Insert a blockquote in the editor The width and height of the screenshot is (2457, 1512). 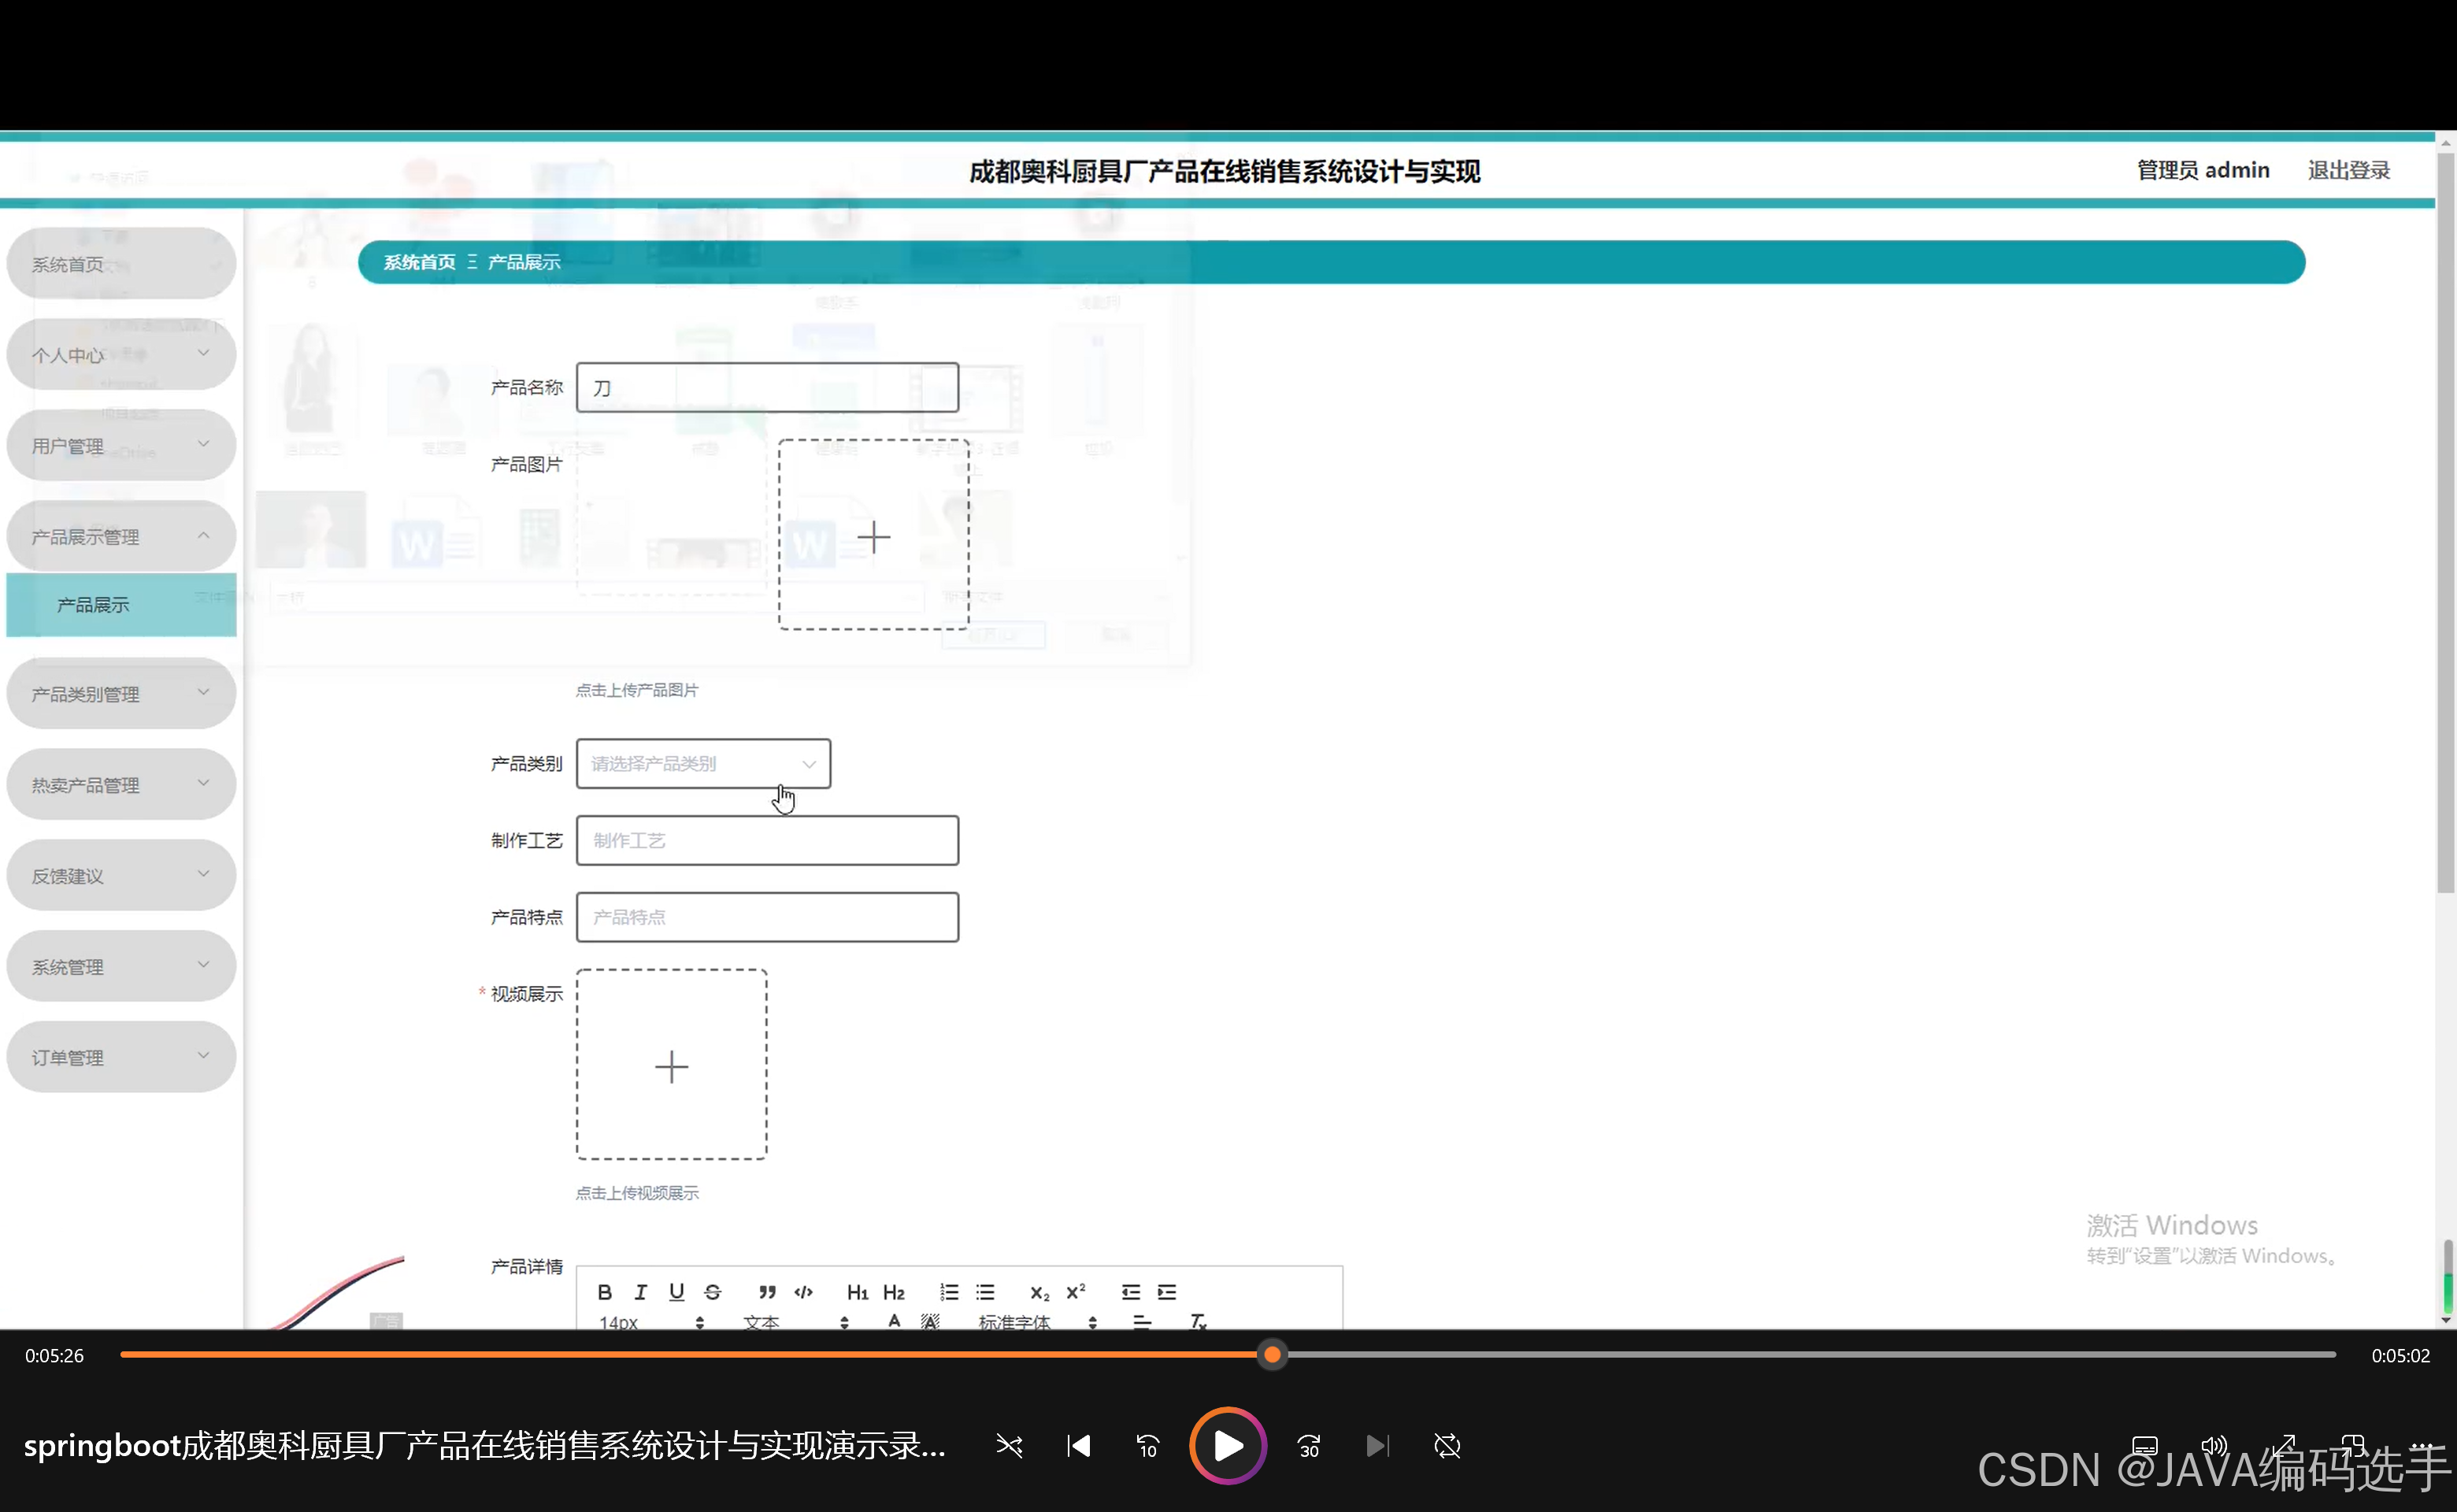point(767,1292)
